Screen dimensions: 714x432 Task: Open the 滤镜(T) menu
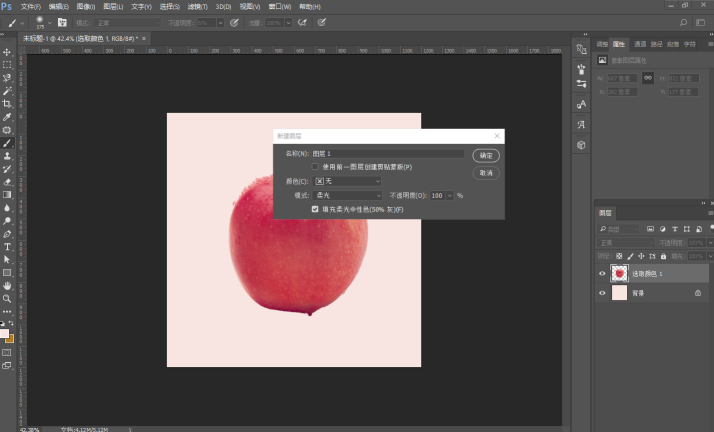(198, 7)
